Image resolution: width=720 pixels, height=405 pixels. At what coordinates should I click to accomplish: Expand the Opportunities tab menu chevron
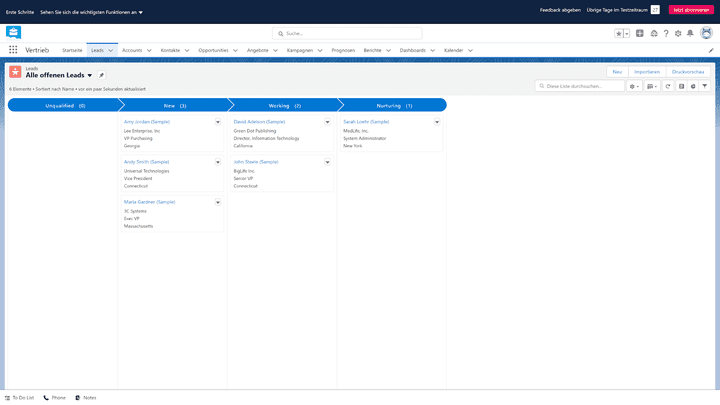tap(235, 51)
